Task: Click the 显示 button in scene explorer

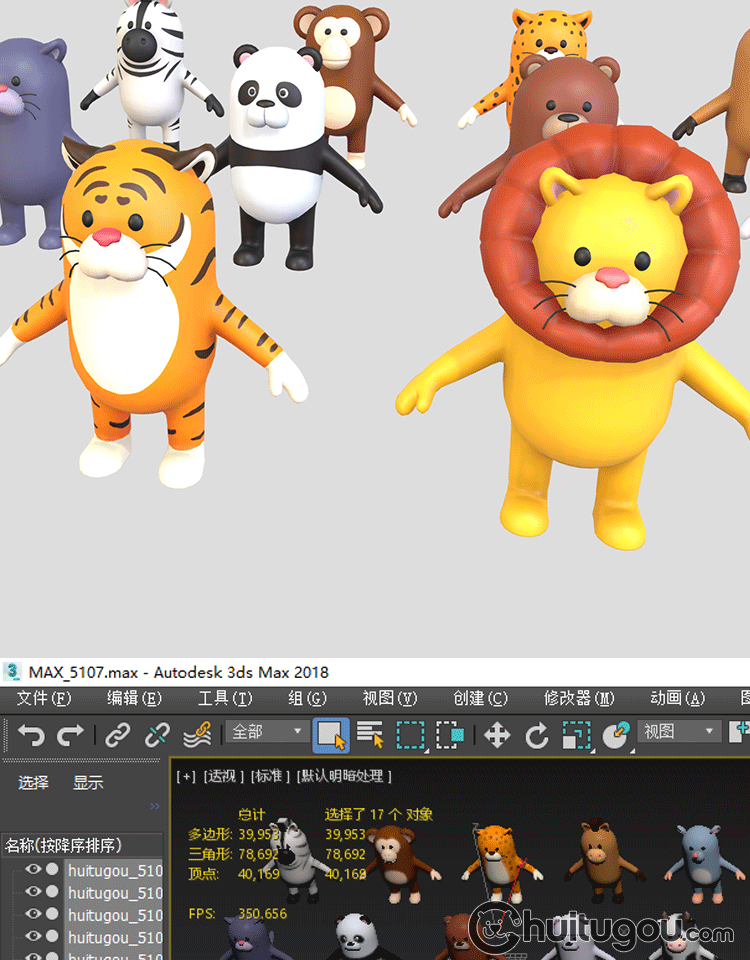Action: coord(88,783)
